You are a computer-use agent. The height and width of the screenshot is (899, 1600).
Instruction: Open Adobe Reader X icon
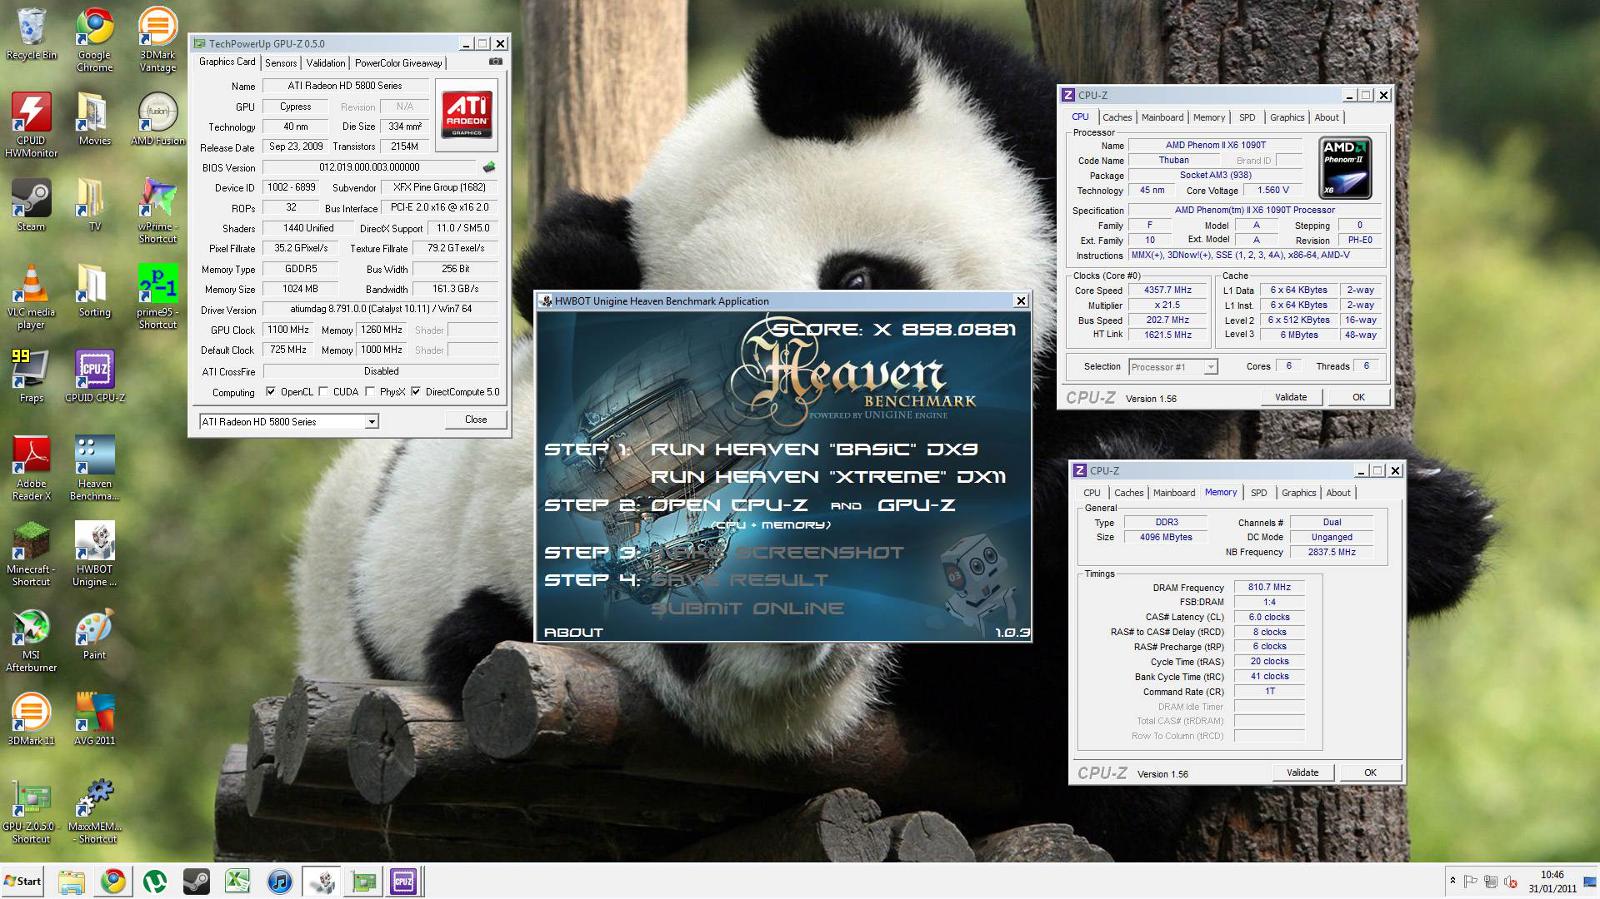point(31,468)
